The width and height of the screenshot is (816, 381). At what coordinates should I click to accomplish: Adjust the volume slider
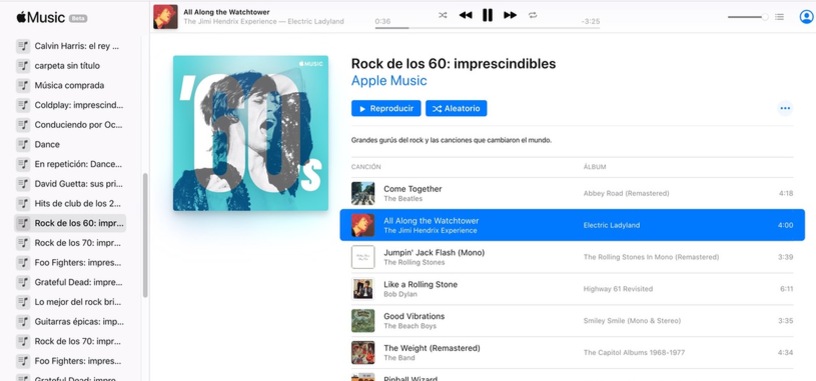(x=748, y=17)
